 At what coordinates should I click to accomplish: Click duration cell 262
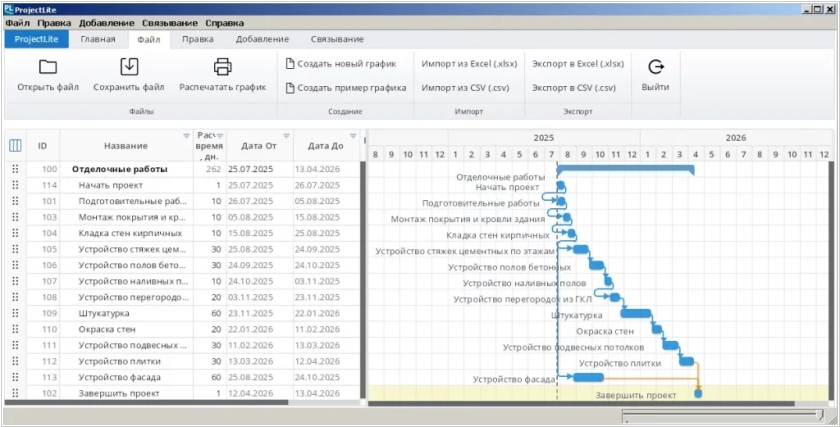click(x=213, y=169)
